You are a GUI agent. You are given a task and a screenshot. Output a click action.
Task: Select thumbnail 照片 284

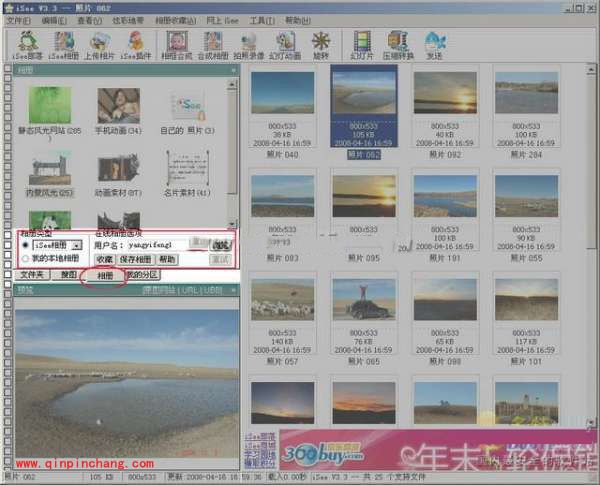[x=526, y=113]
